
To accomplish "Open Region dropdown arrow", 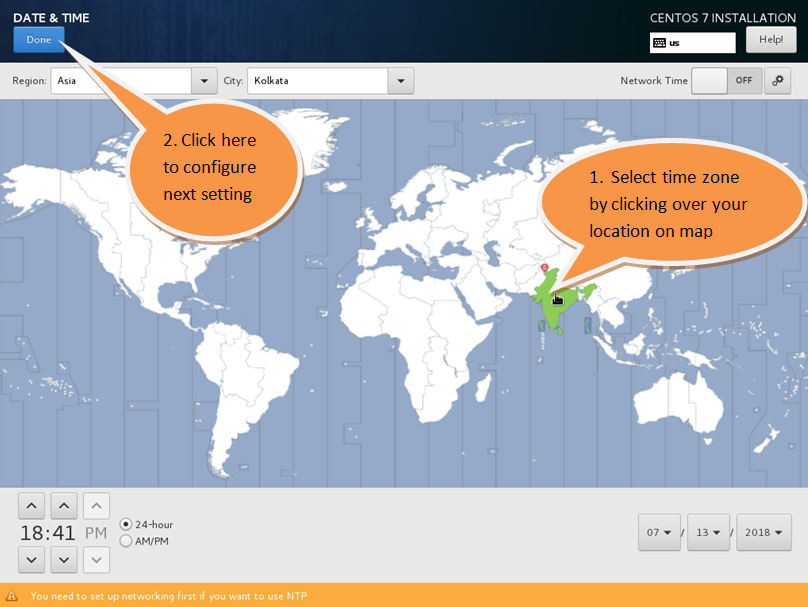I will tap(204, 81).
